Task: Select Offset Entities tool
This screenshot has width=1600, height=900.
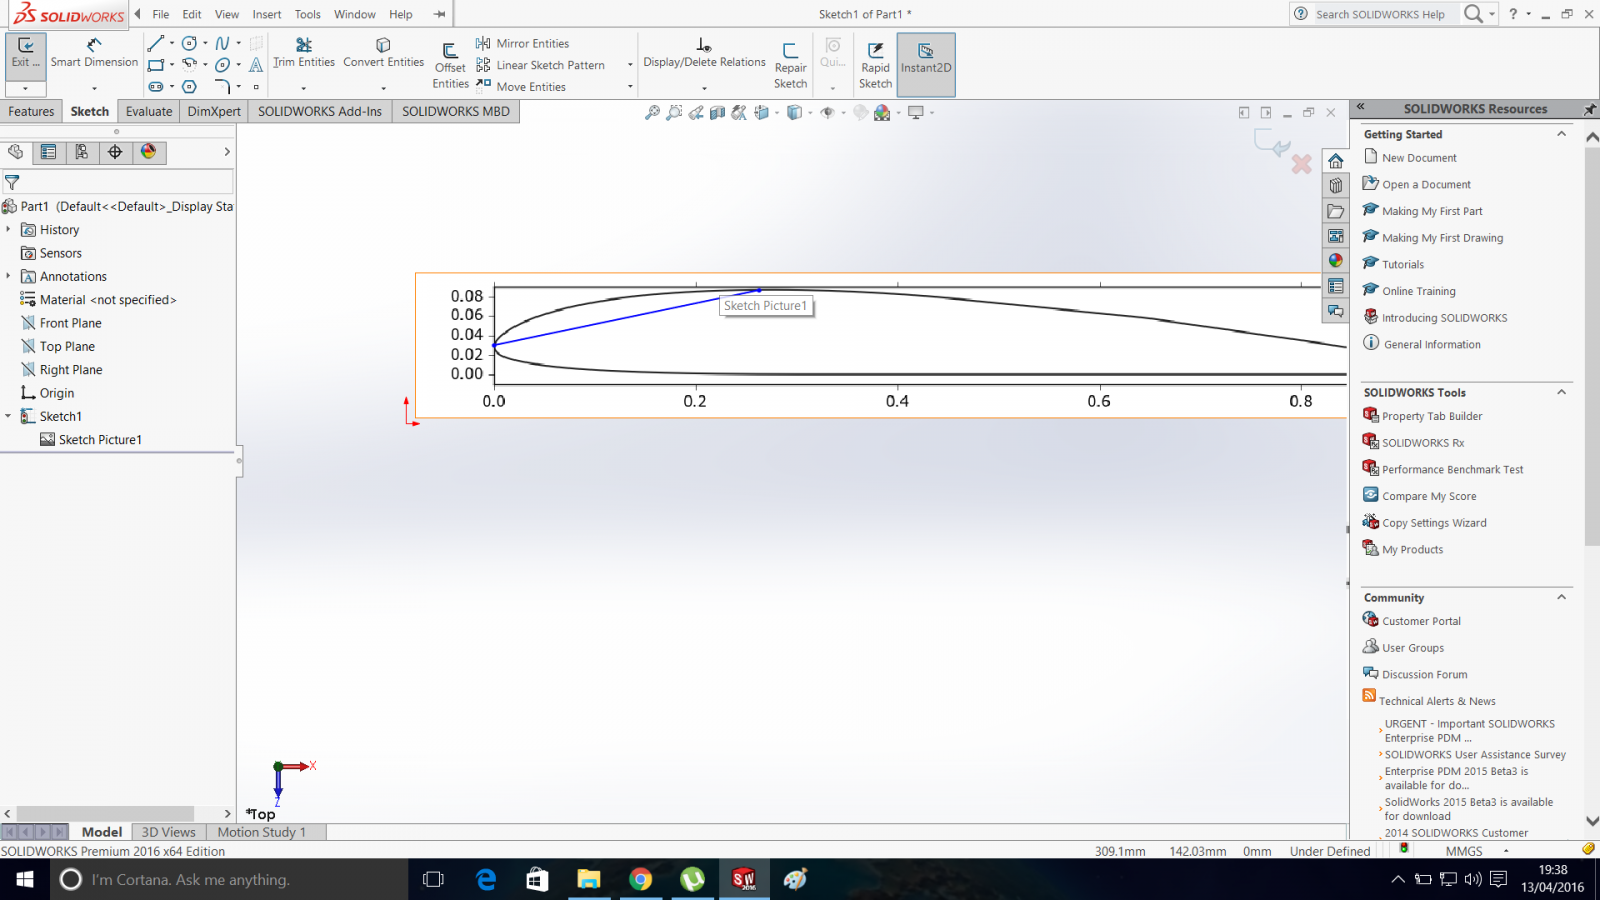Action: point(450,66)
